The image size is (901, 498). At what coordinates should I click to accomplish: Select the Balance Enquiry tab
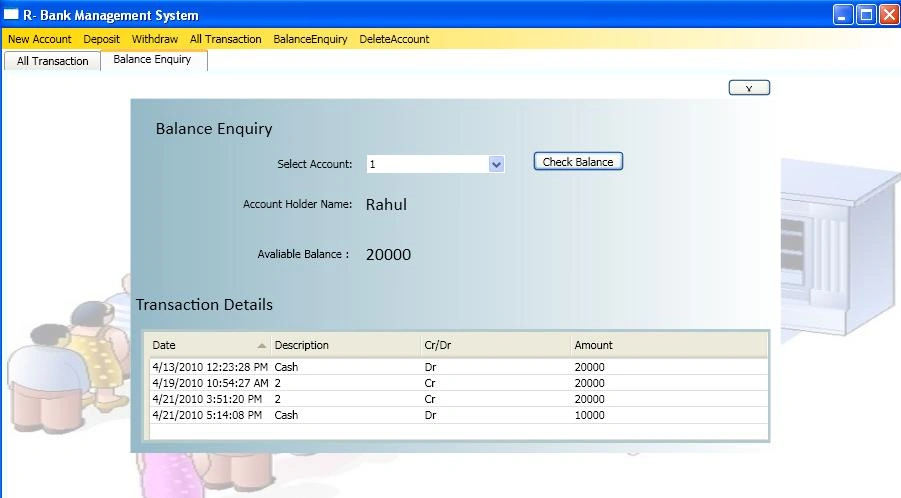[x=153, y=60]
